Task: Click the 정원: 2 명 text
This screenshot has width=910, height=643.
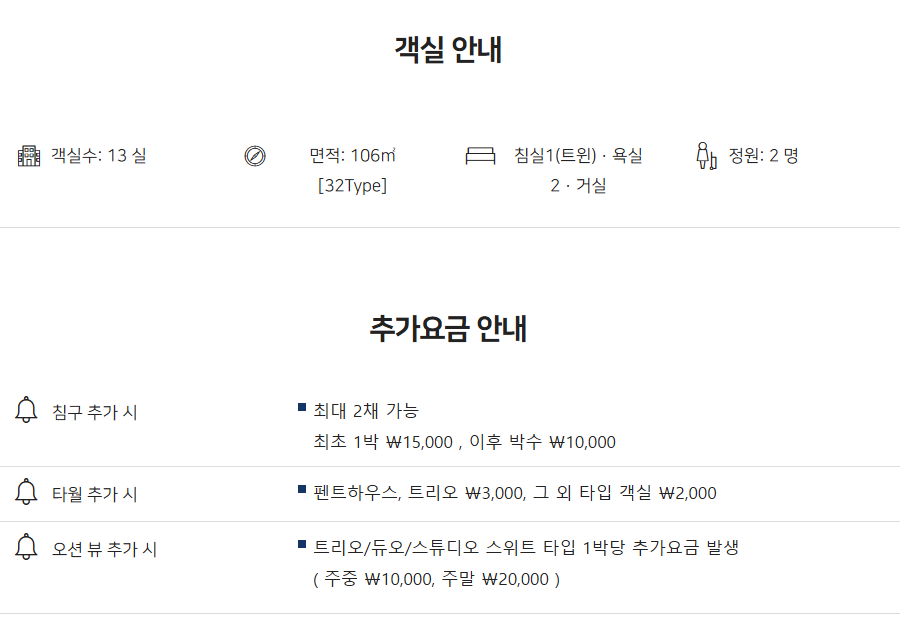Action: coord(763,156)
